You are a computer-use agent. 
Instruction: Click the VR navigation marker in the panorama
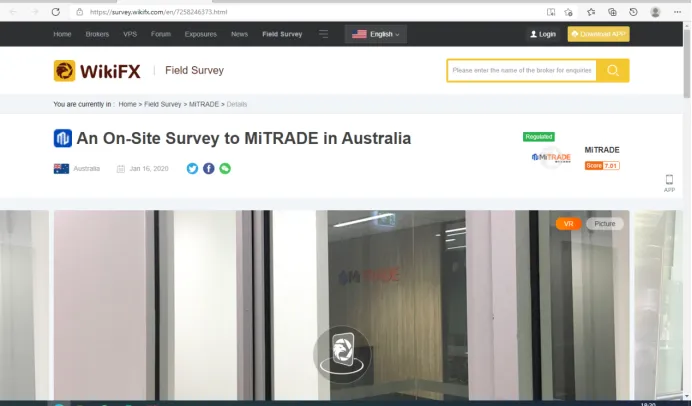(x=342, y=355)
